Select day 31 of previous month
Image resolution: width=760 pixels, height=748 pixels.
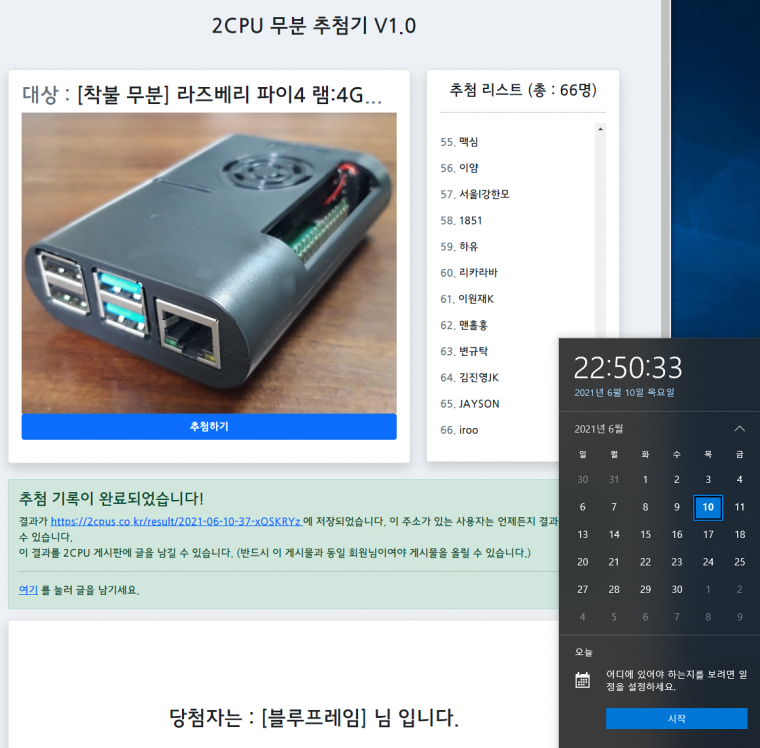click(614, 479)
